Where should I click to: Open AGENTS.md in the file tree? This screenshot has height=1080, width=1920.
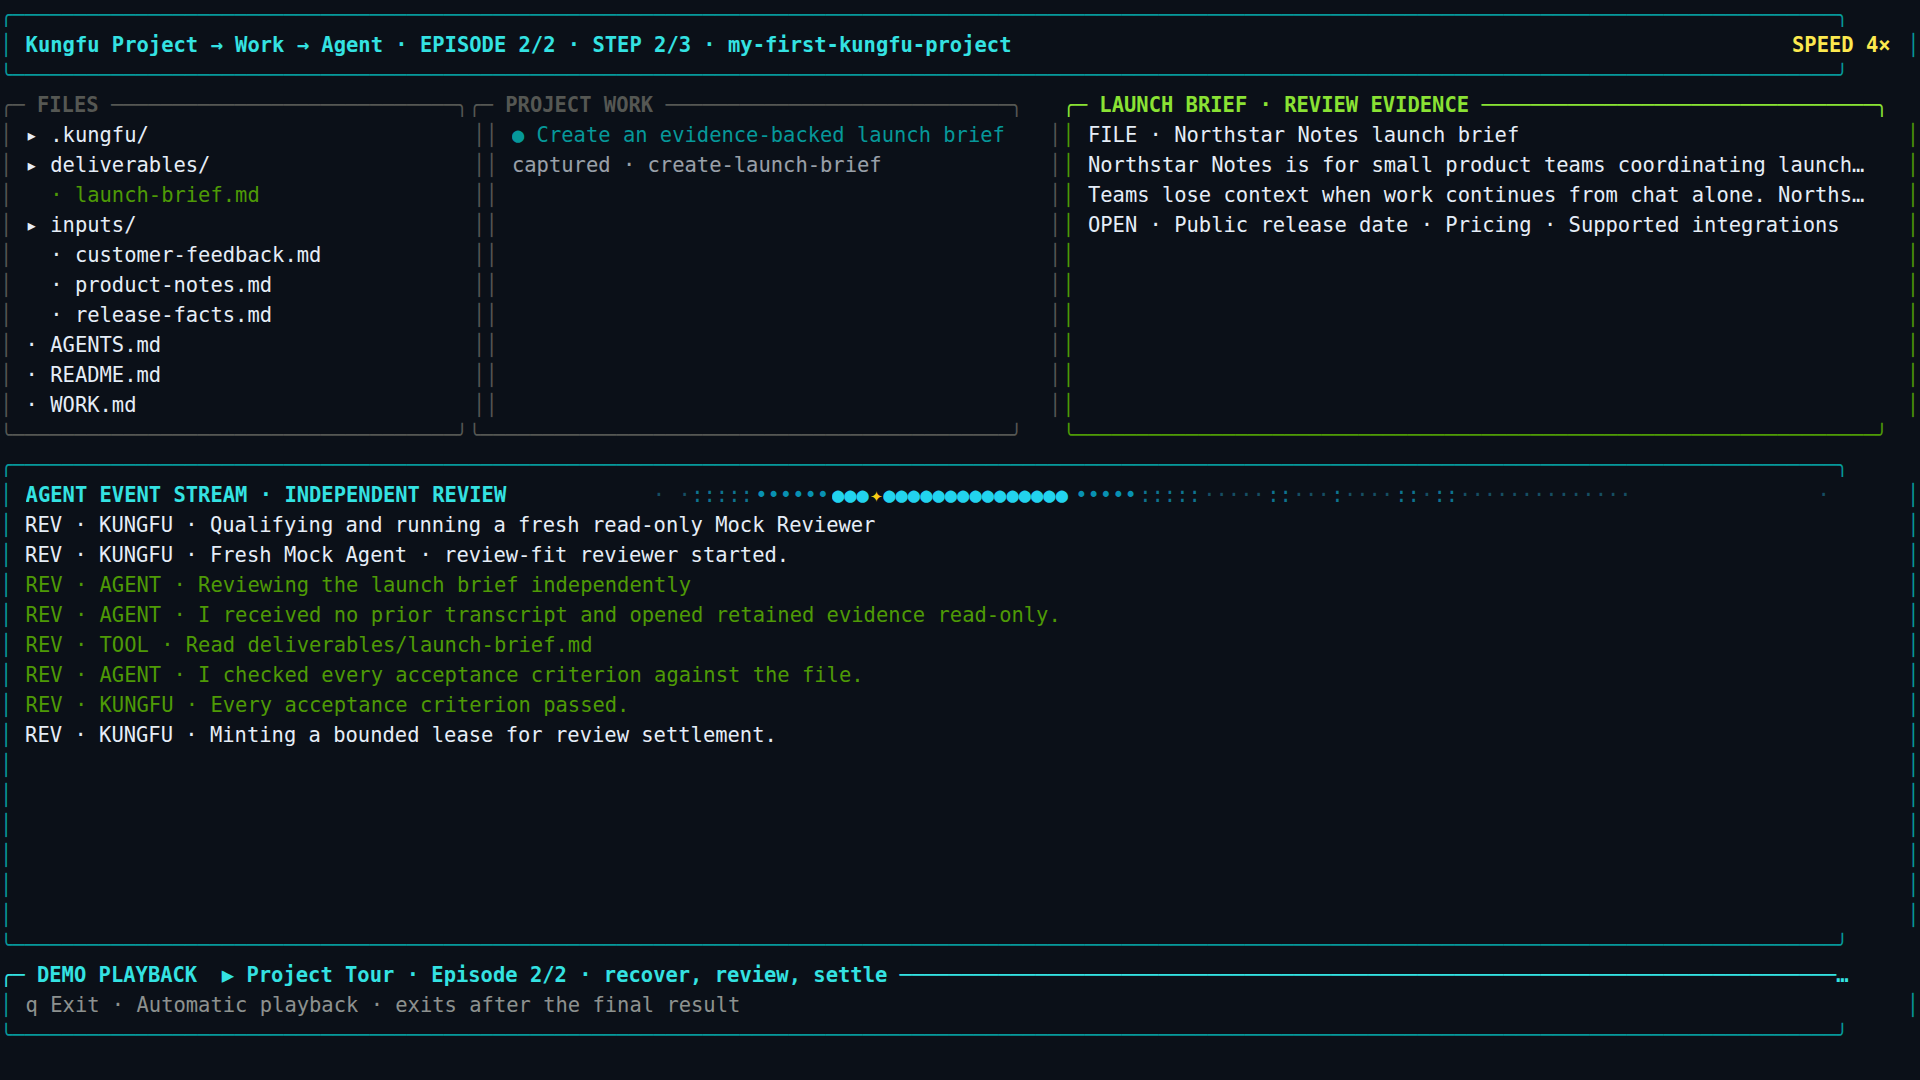click(x=105, y=345)
